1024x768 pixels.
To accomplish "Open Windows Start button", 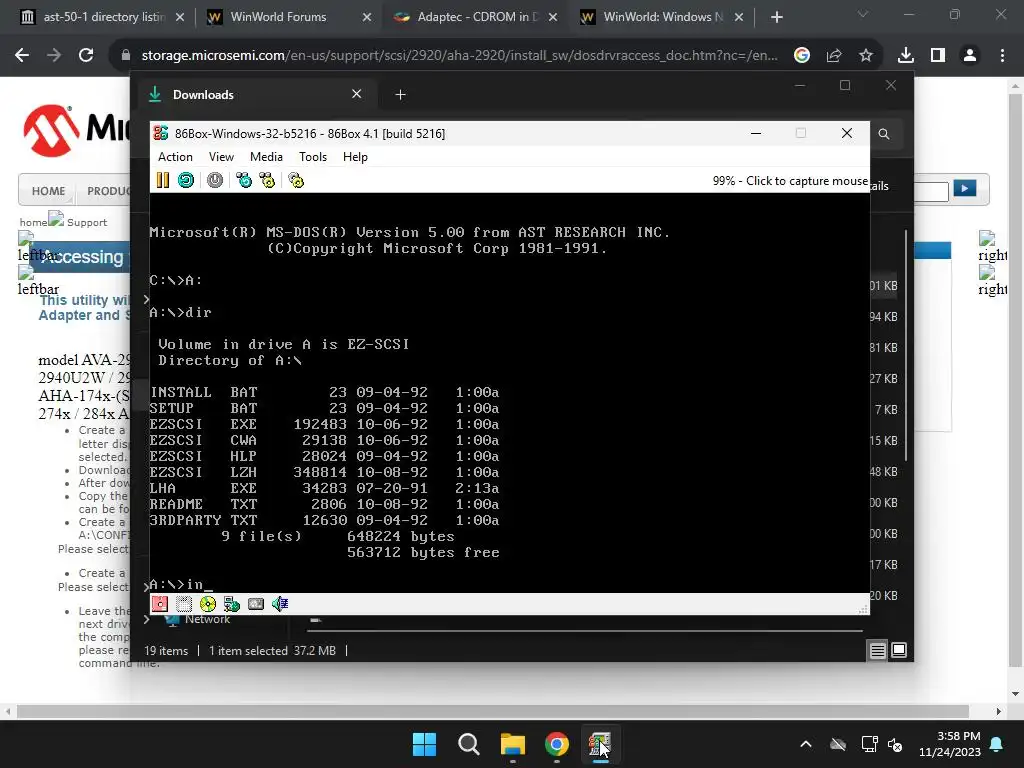I will [424, 744].
